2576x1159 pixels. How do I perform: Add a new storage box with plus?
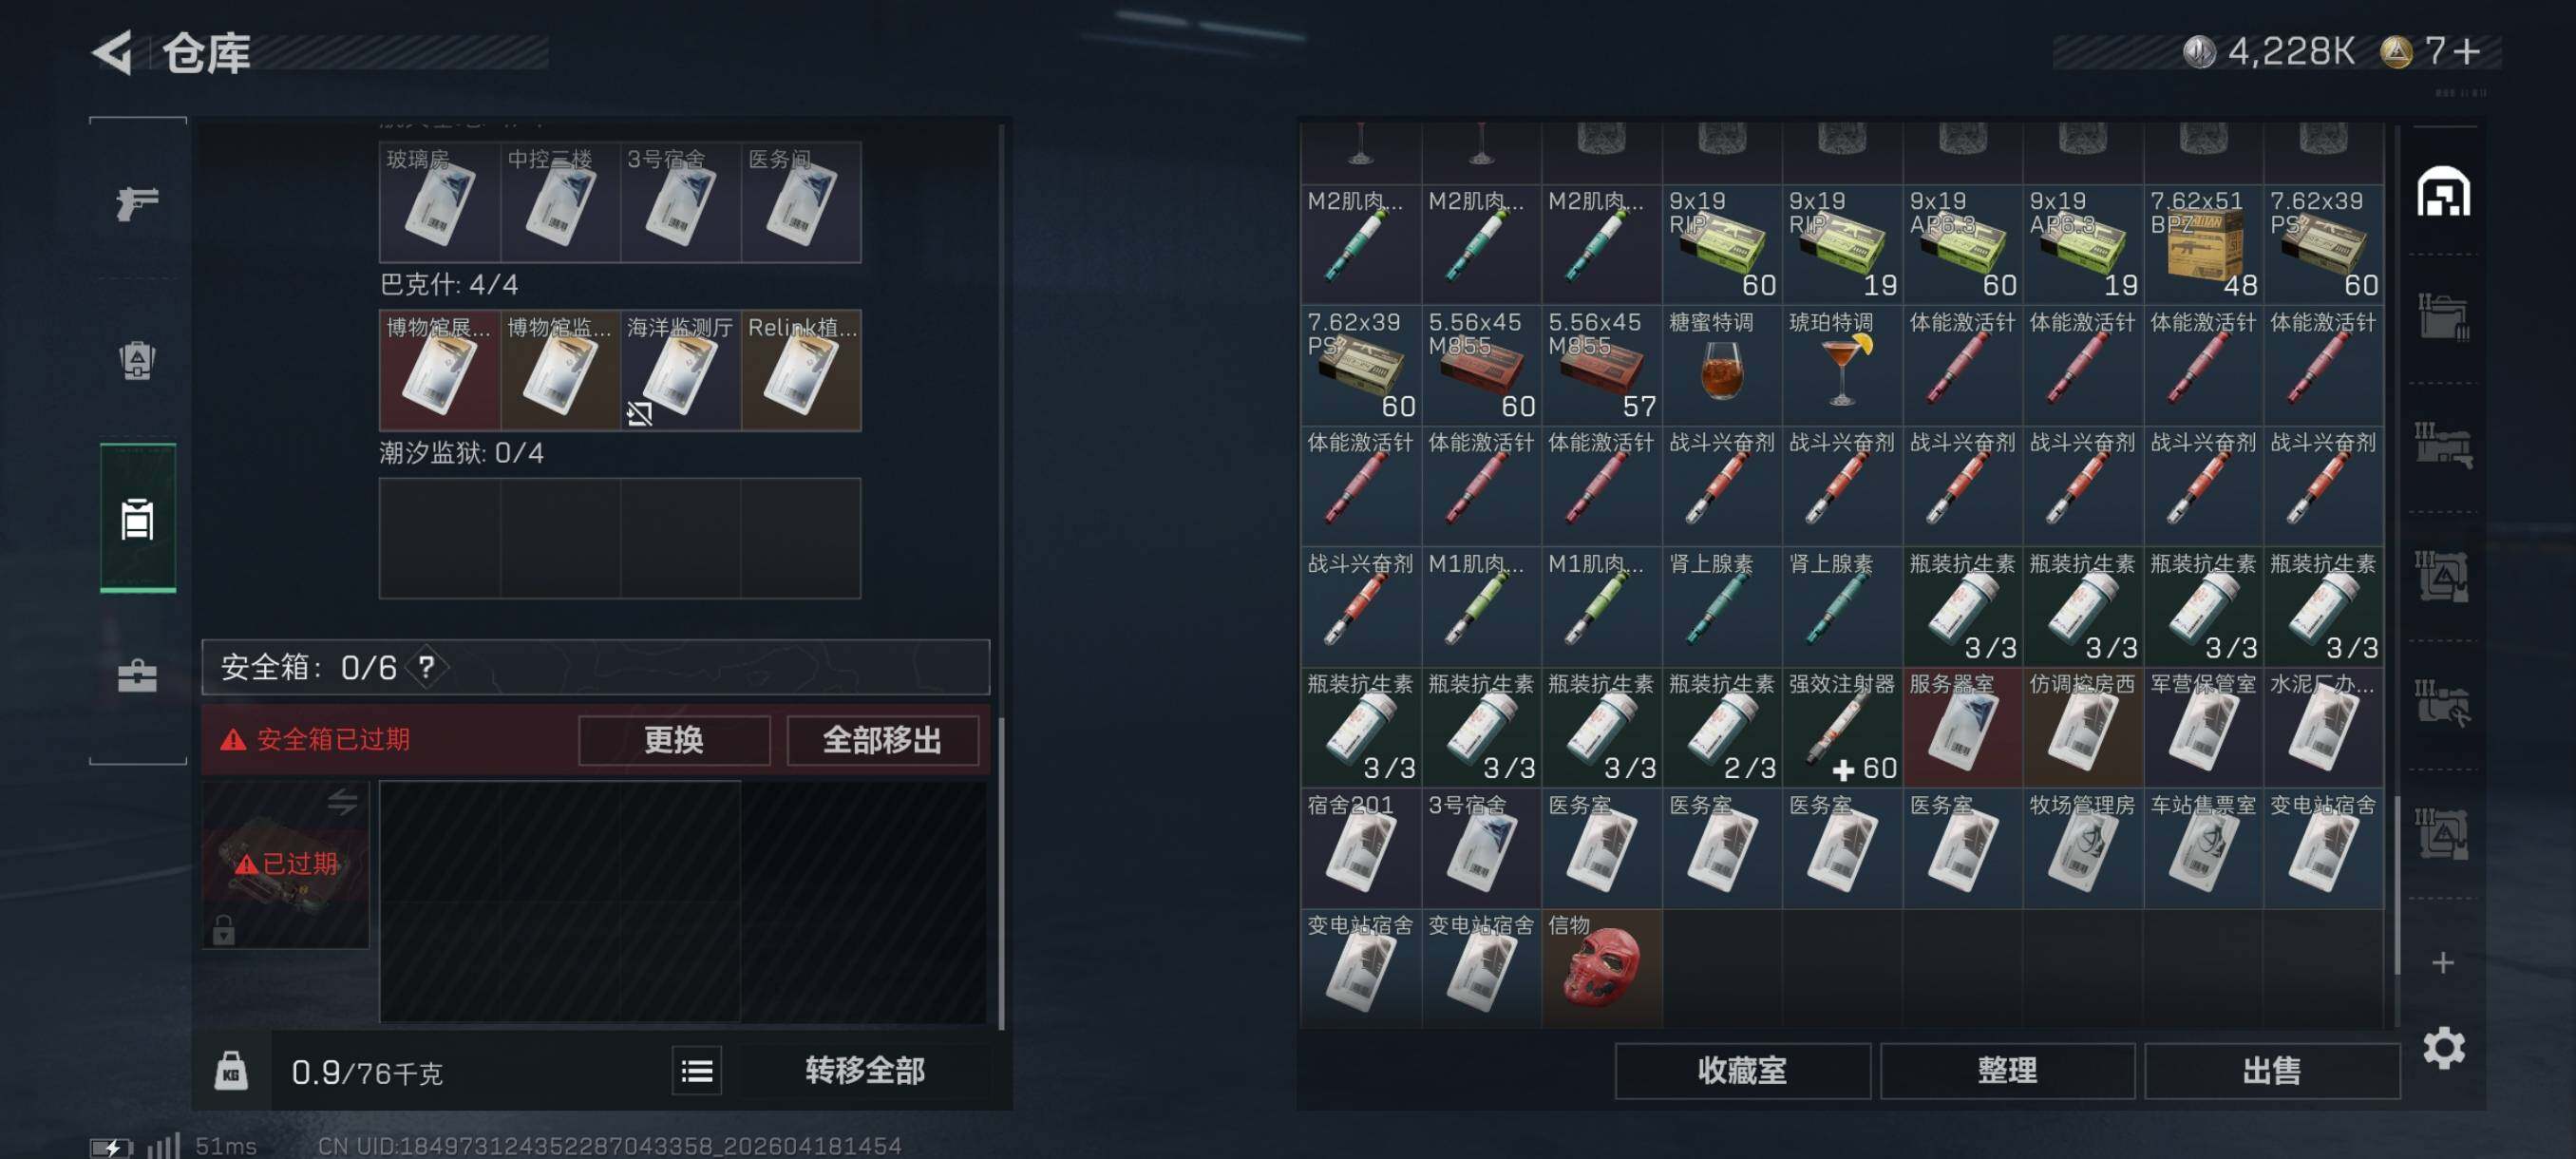(2443, 962)
